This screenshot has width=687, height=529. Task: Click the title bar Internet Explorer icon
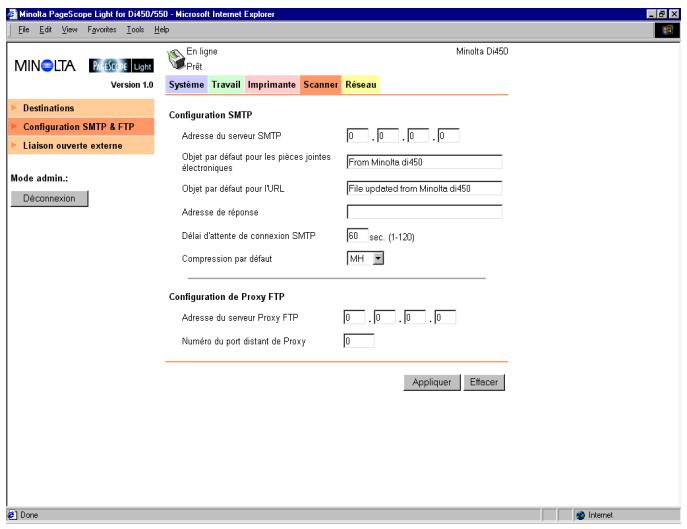[x=12, y=14]
